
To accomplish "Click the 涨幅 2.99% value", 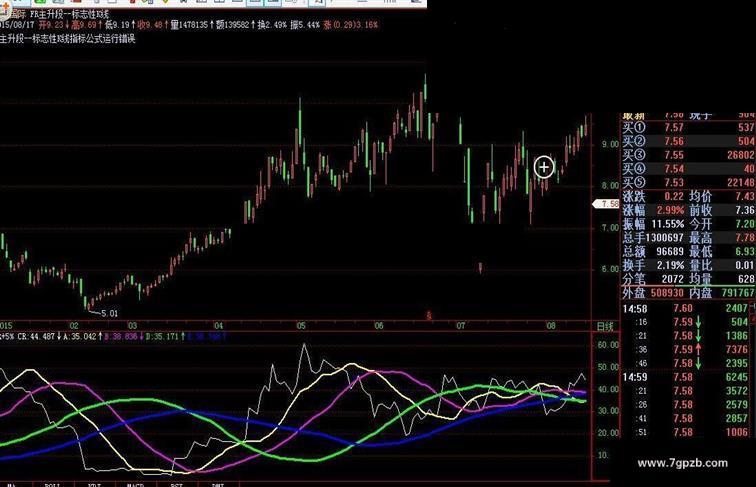I will 670,210.
